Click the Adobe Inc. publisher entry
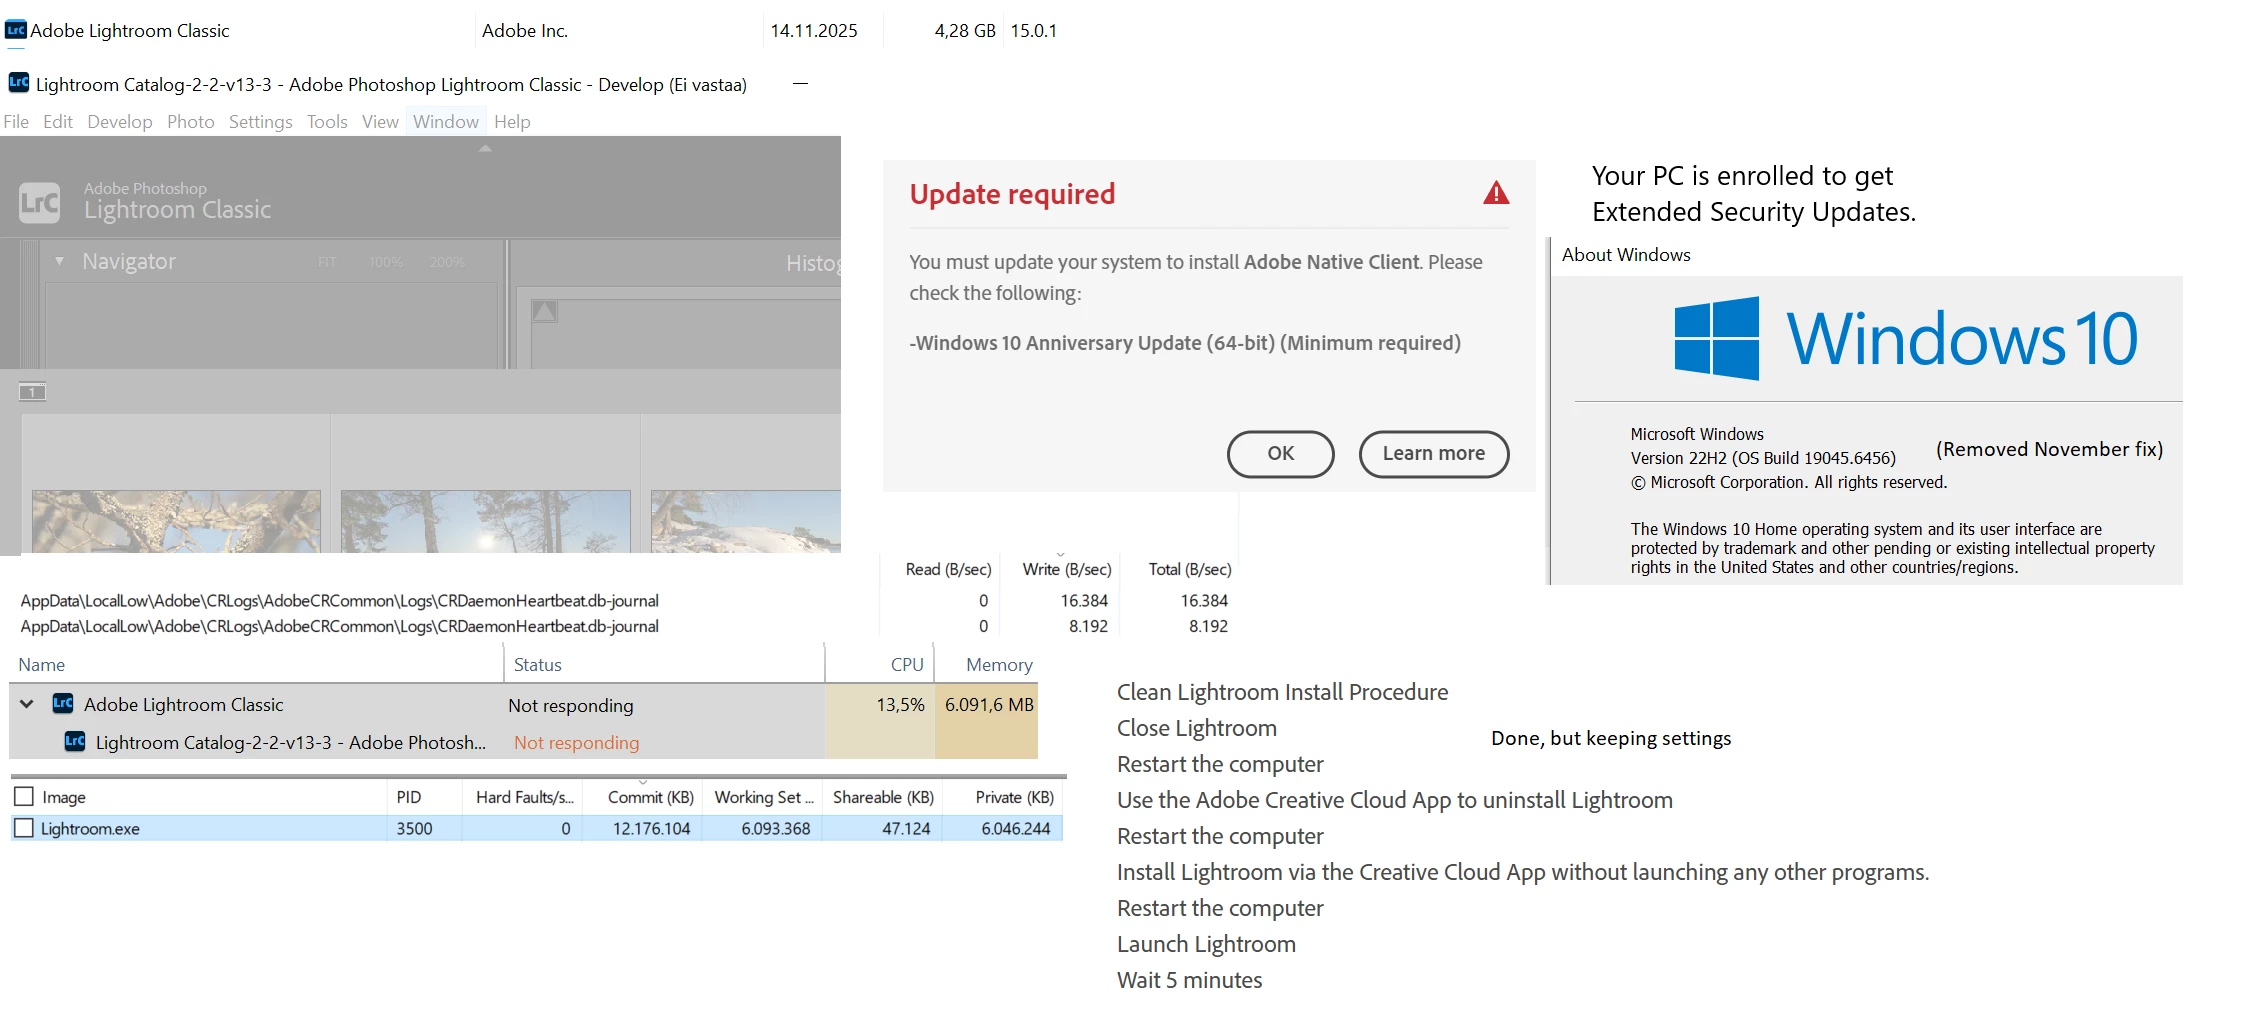The width and height of the screenshot is (2246, 1019). coord(524,30)
